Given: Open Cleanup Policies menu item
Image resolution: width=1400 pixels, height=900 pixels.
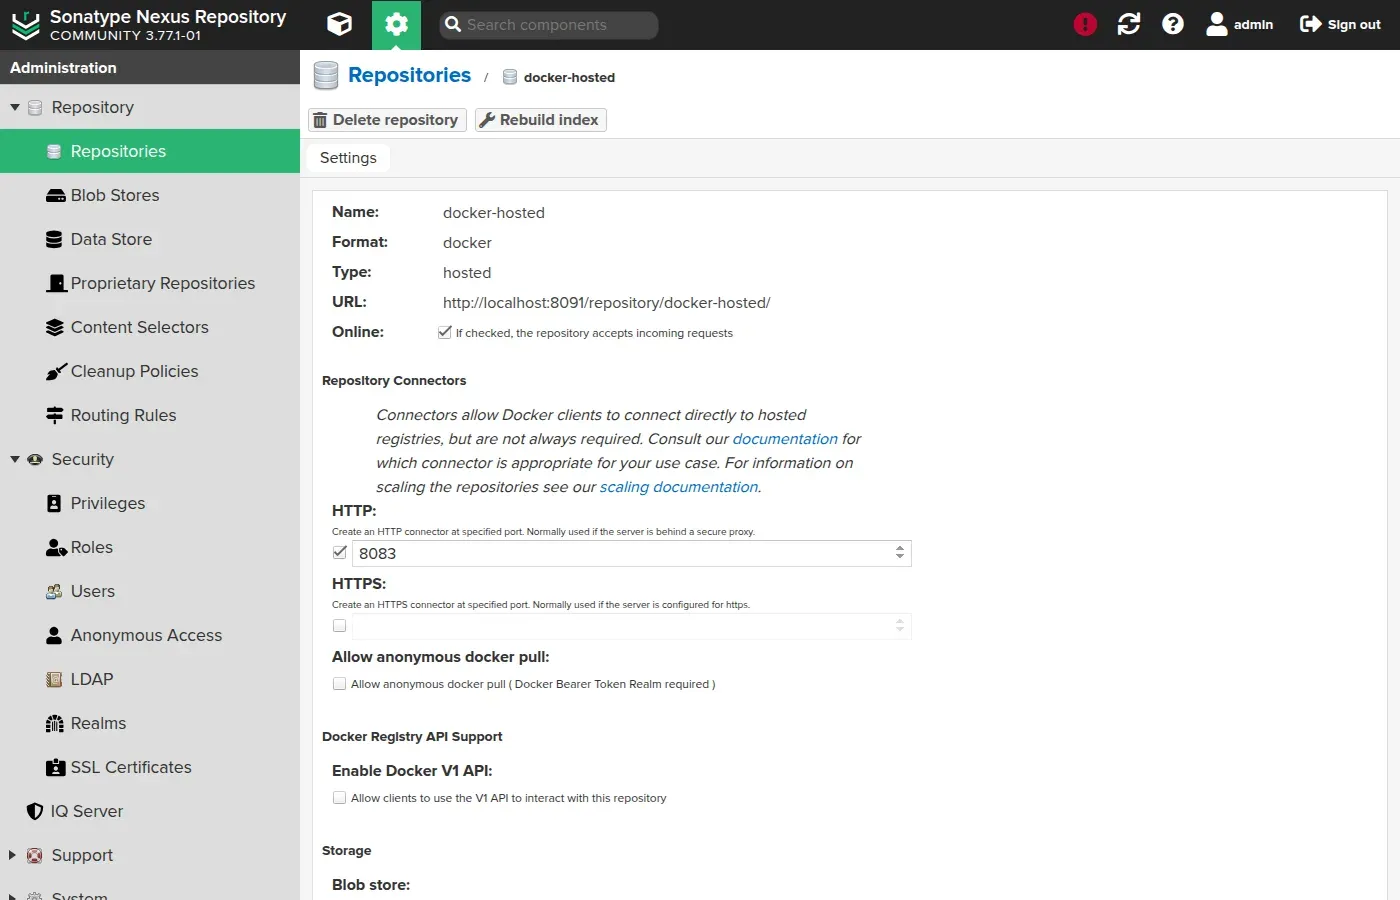Looking at the screenshot, I should pos(150,371).
